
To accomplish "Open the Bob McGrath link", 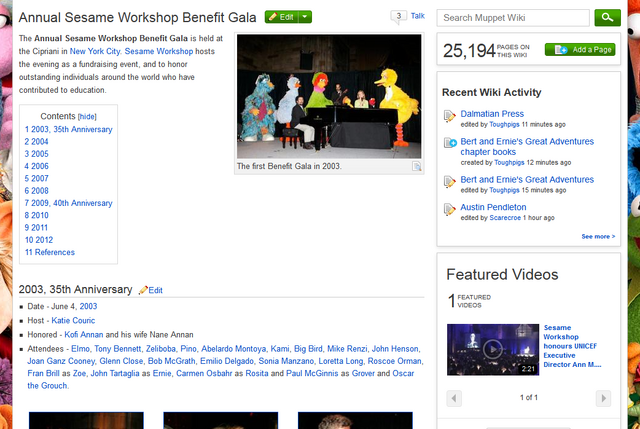I will click(171, 361).
